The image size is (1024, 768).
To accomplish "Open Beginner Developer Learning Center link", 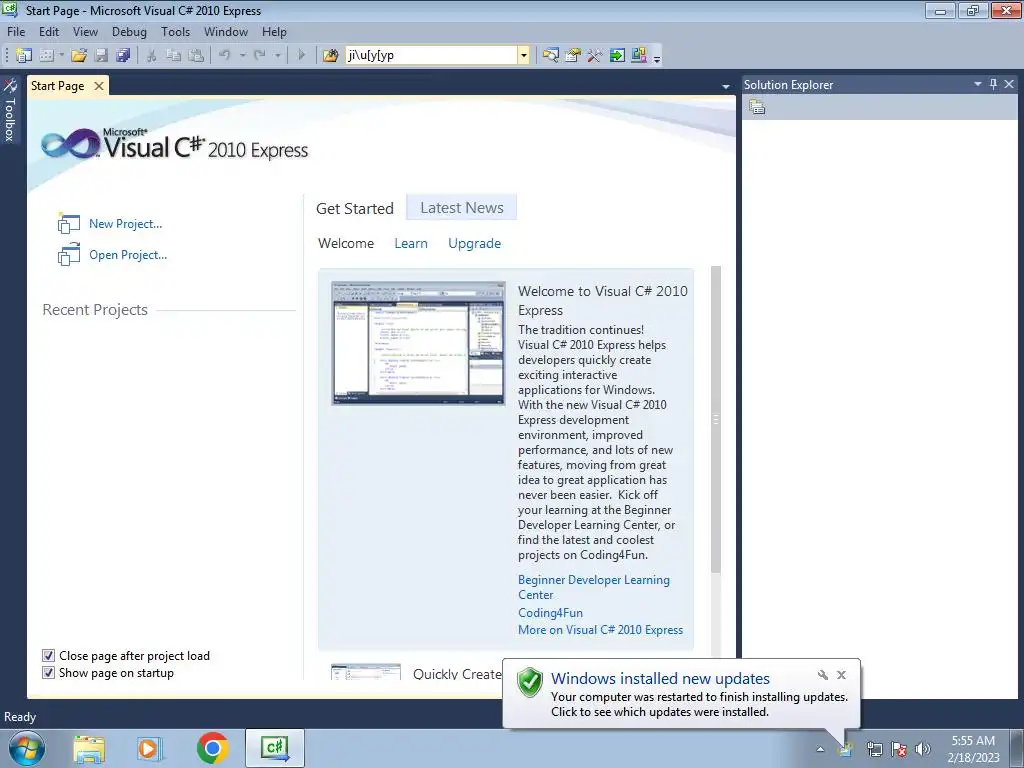I will 594,587.
